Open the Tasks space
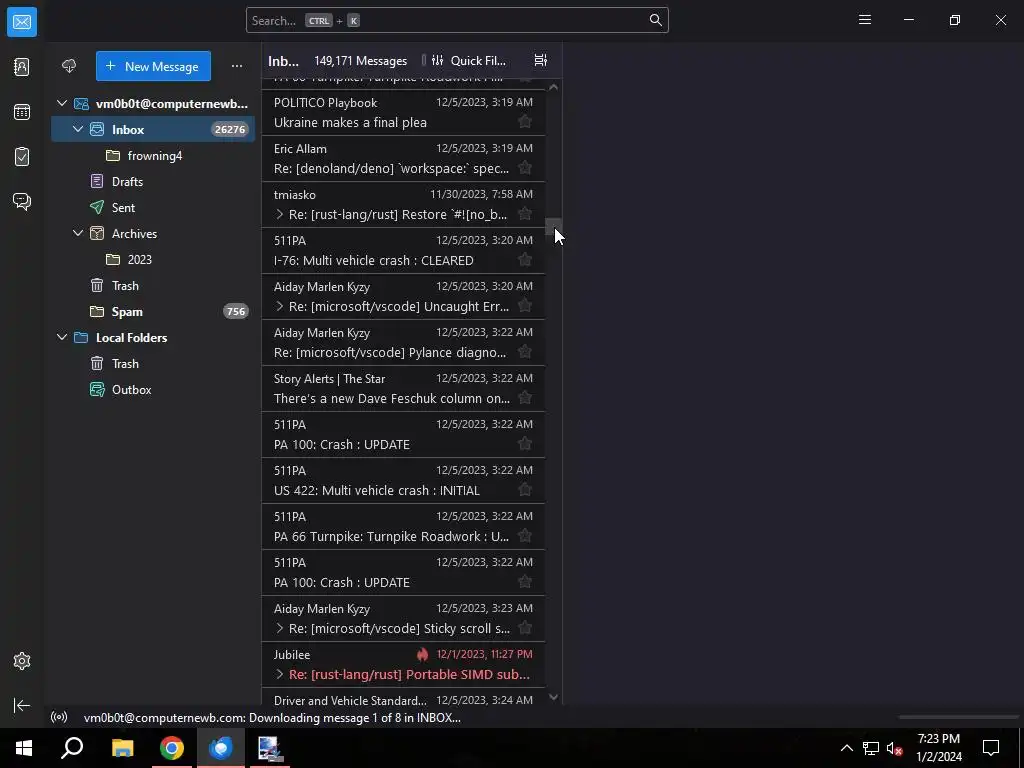This screenshot has height=768, width=1024. pyautogui.click(x=22, y=157)
